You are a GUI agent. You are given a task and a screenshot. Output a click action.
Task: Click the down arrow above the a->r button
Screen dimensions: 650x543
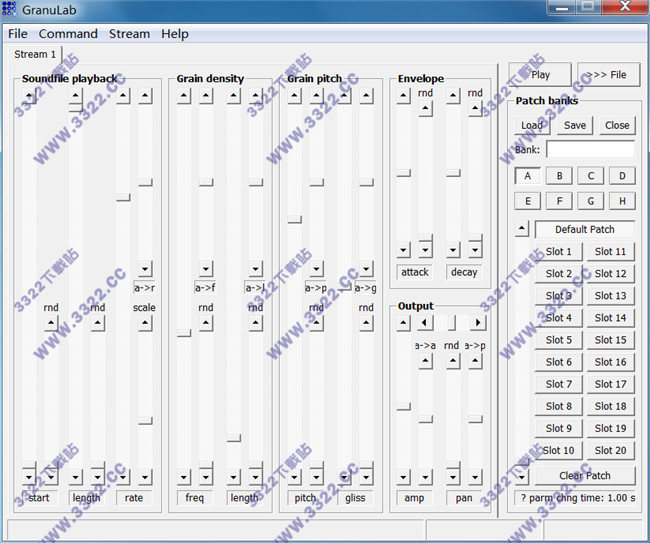click(145, 269)
